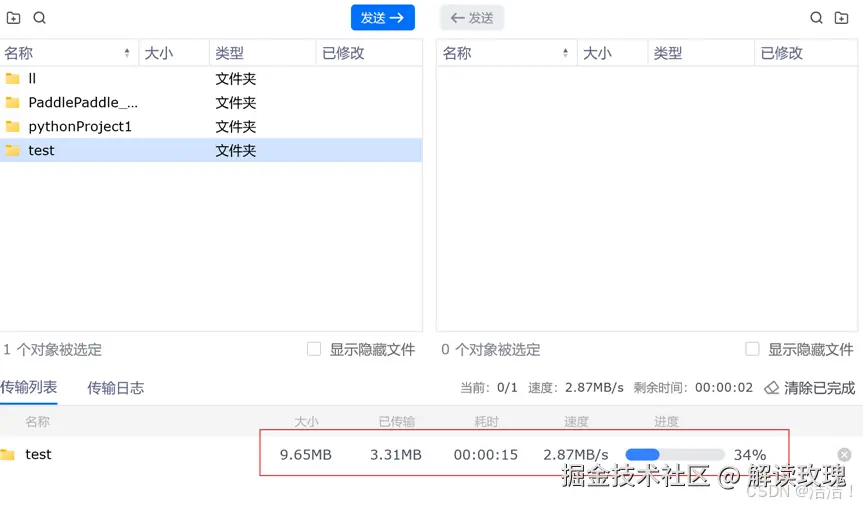Click the eraser icon beside 清除已完成
This screenshot has width=863, height=506.
tap(772, 388)
